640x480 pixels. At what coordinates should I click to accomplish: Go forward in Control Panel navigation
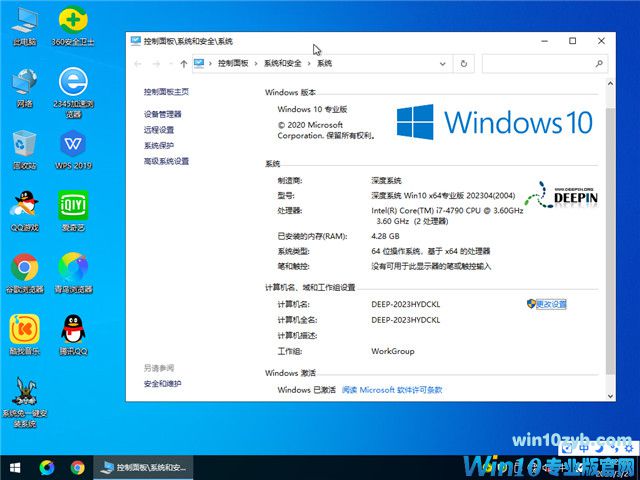(156, 64)
